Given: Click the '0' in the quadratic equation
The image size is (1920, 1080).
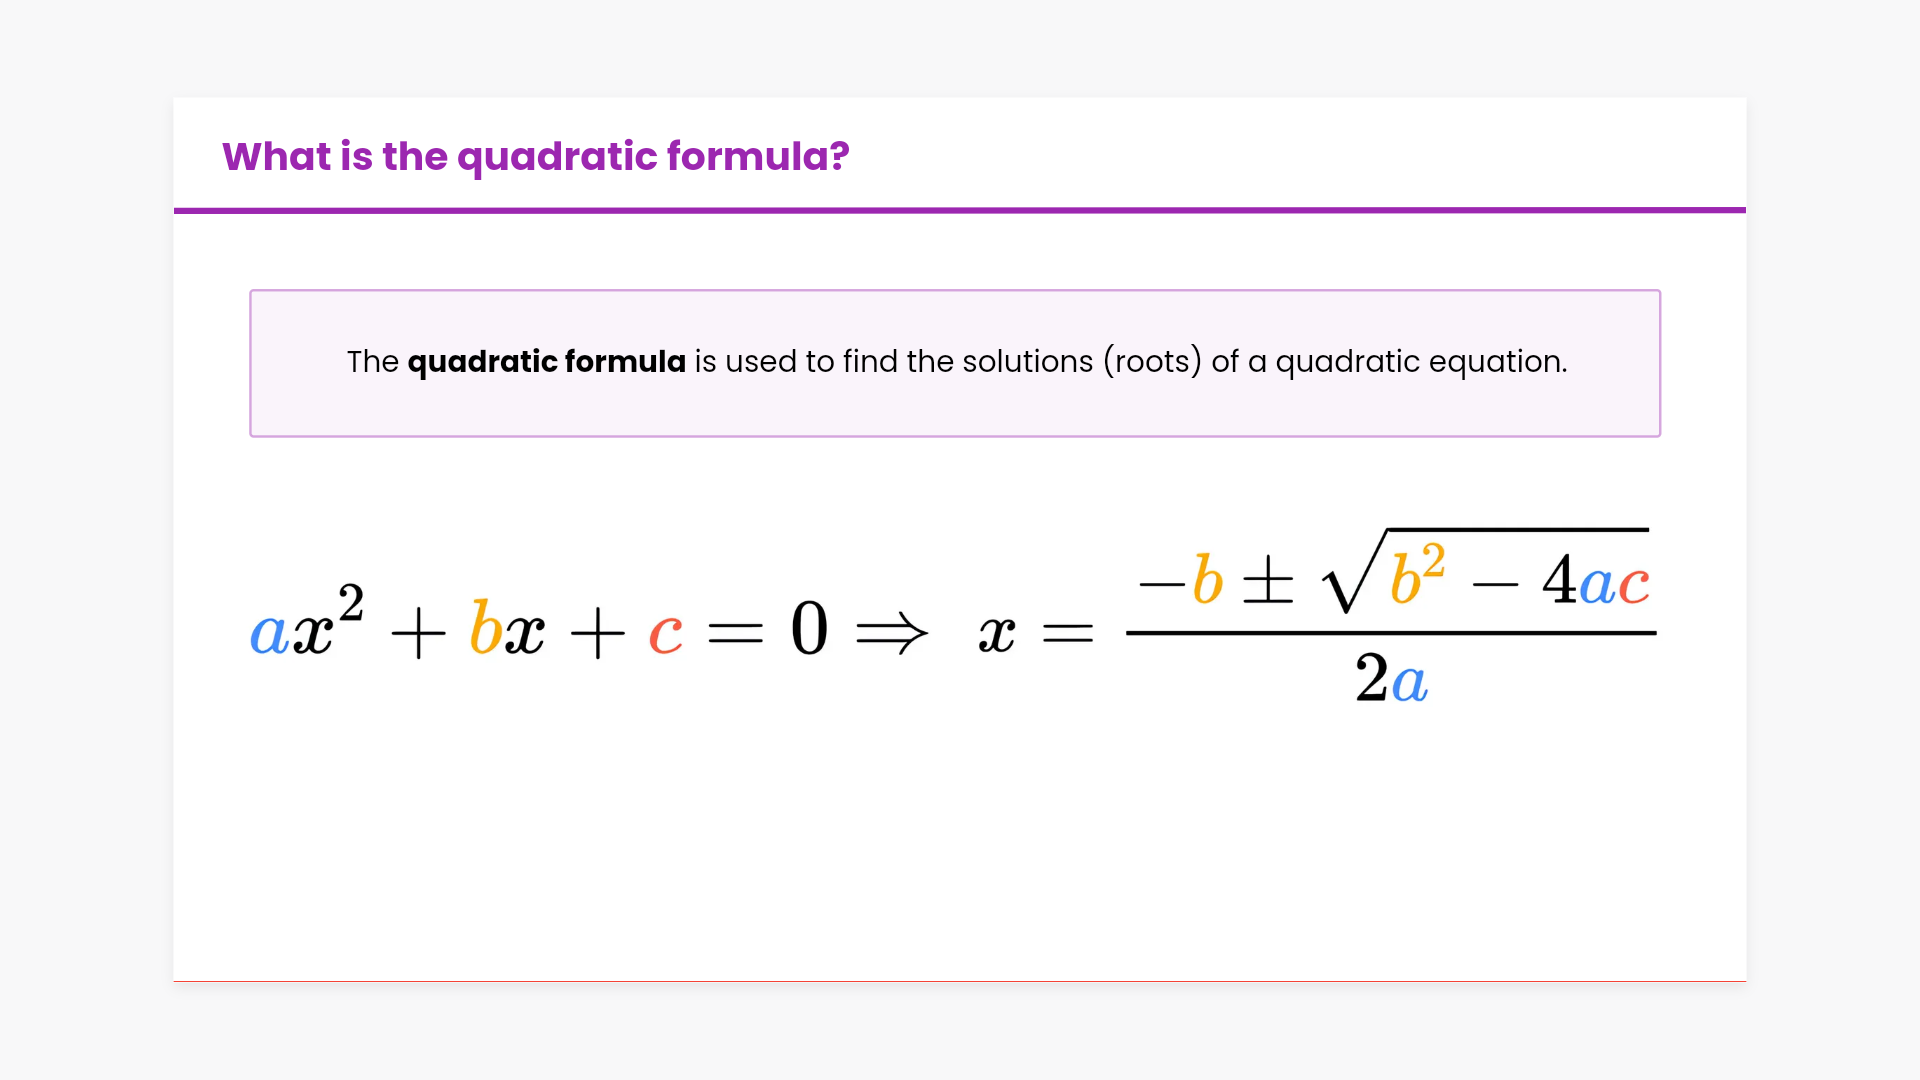Looking at the screenshot, I should click(x=809, y=629).
